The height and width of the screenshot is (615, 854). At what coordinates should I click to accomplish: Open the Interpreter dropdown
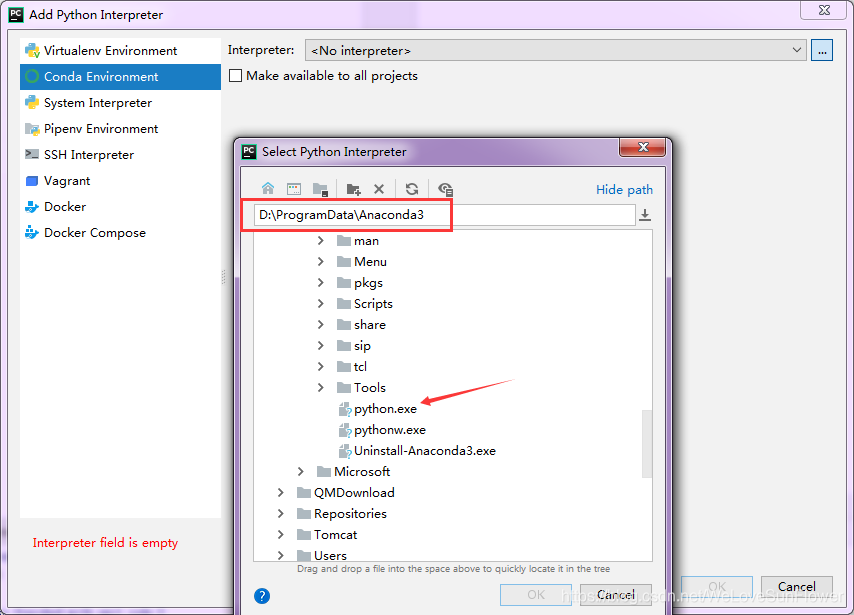(x=556, y=50)
